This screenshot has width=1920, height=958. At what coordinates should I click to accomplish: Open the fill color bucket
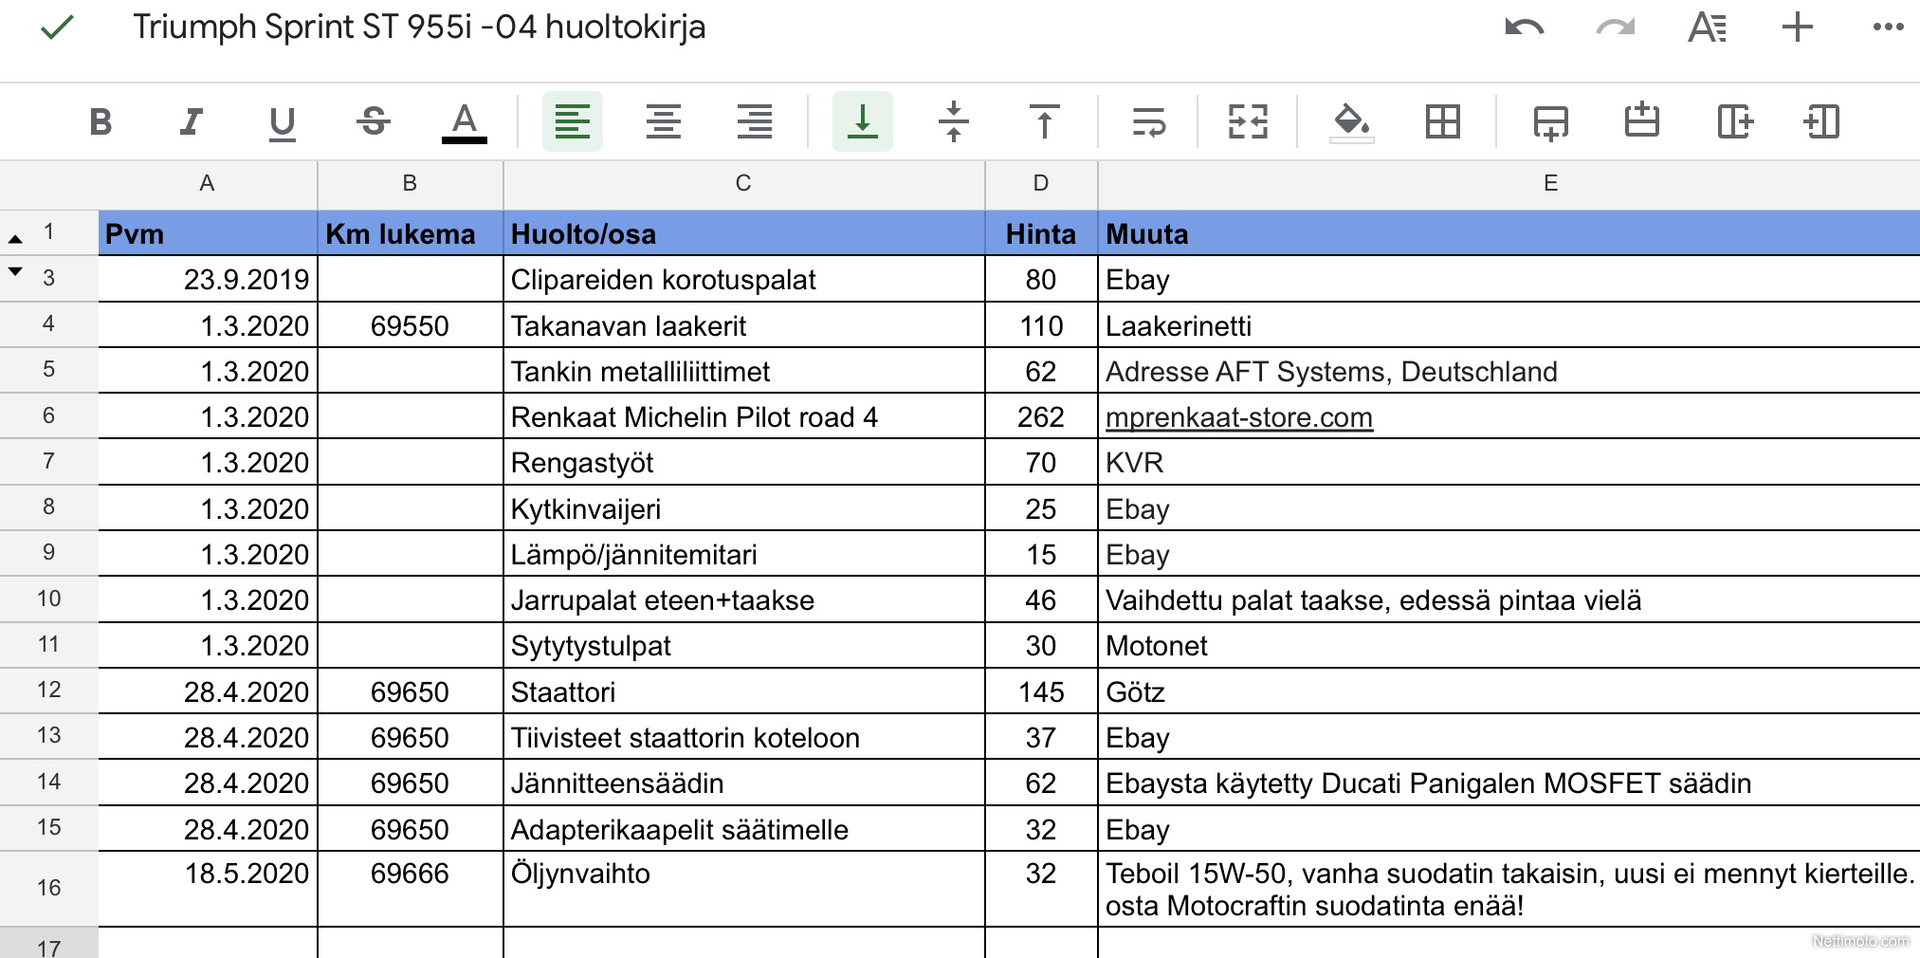(x=1351, y=122)
